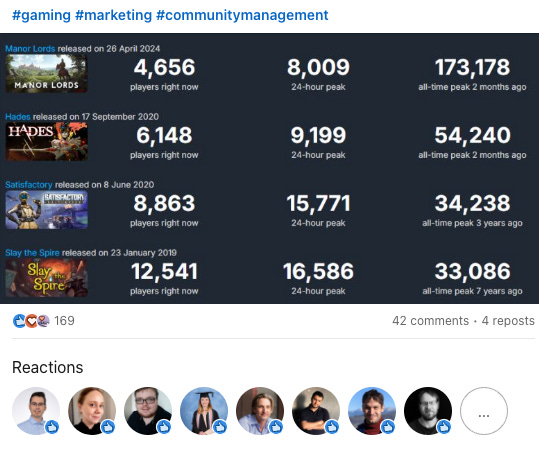Image resolution: width=539 pixels, height=451 pixels.
Task: Click Manor Lords 8,009 24-hour peak
Action: pos(318,74)
